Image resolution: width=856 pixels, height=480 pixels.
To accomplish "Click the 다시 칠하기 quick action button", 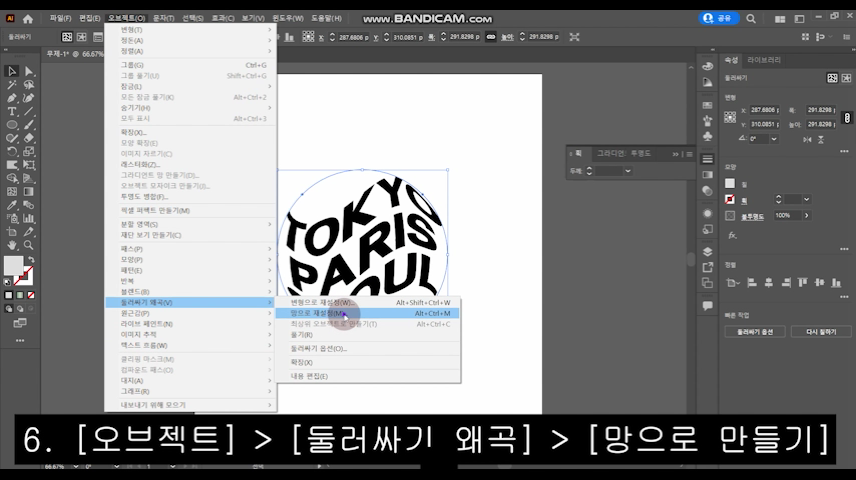I will pos(821,332).
